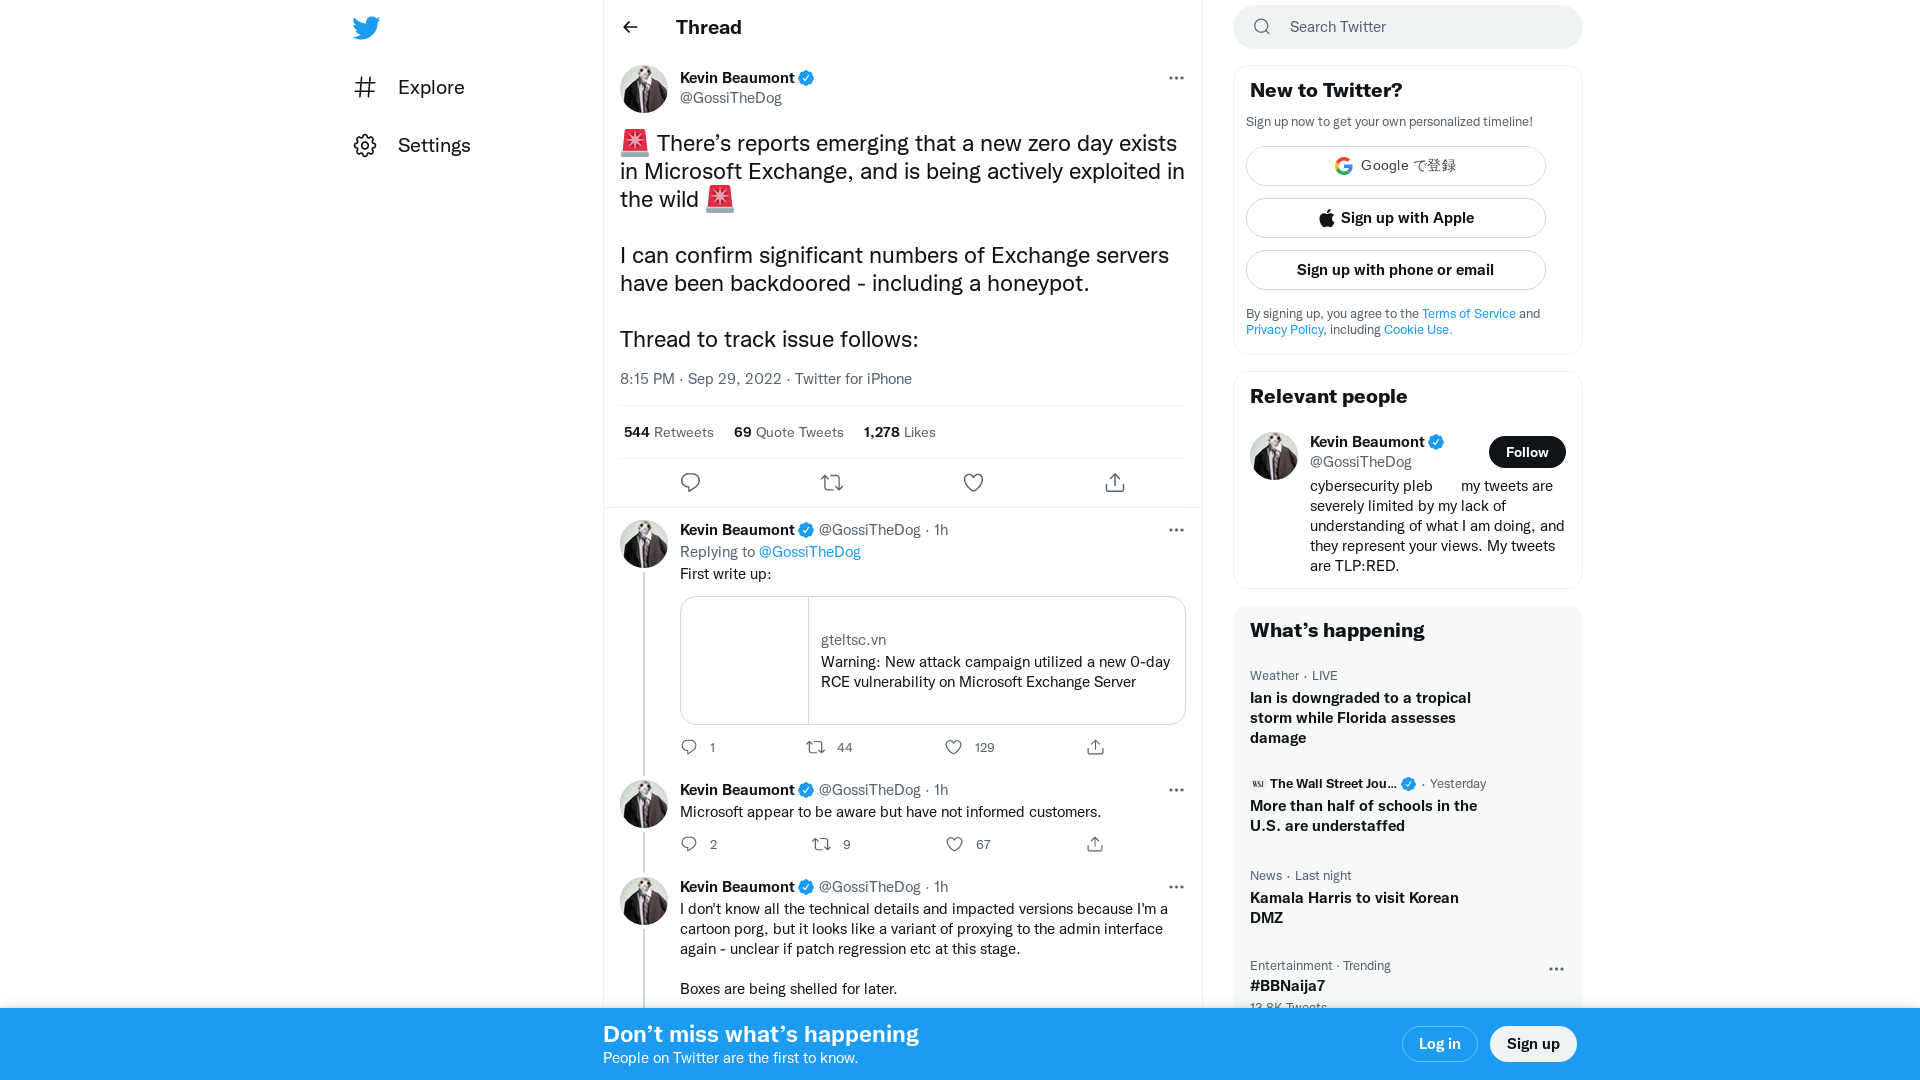Open more options on the main tweet
This screenshot has width=1920, height=1080.
point(1176,78)
